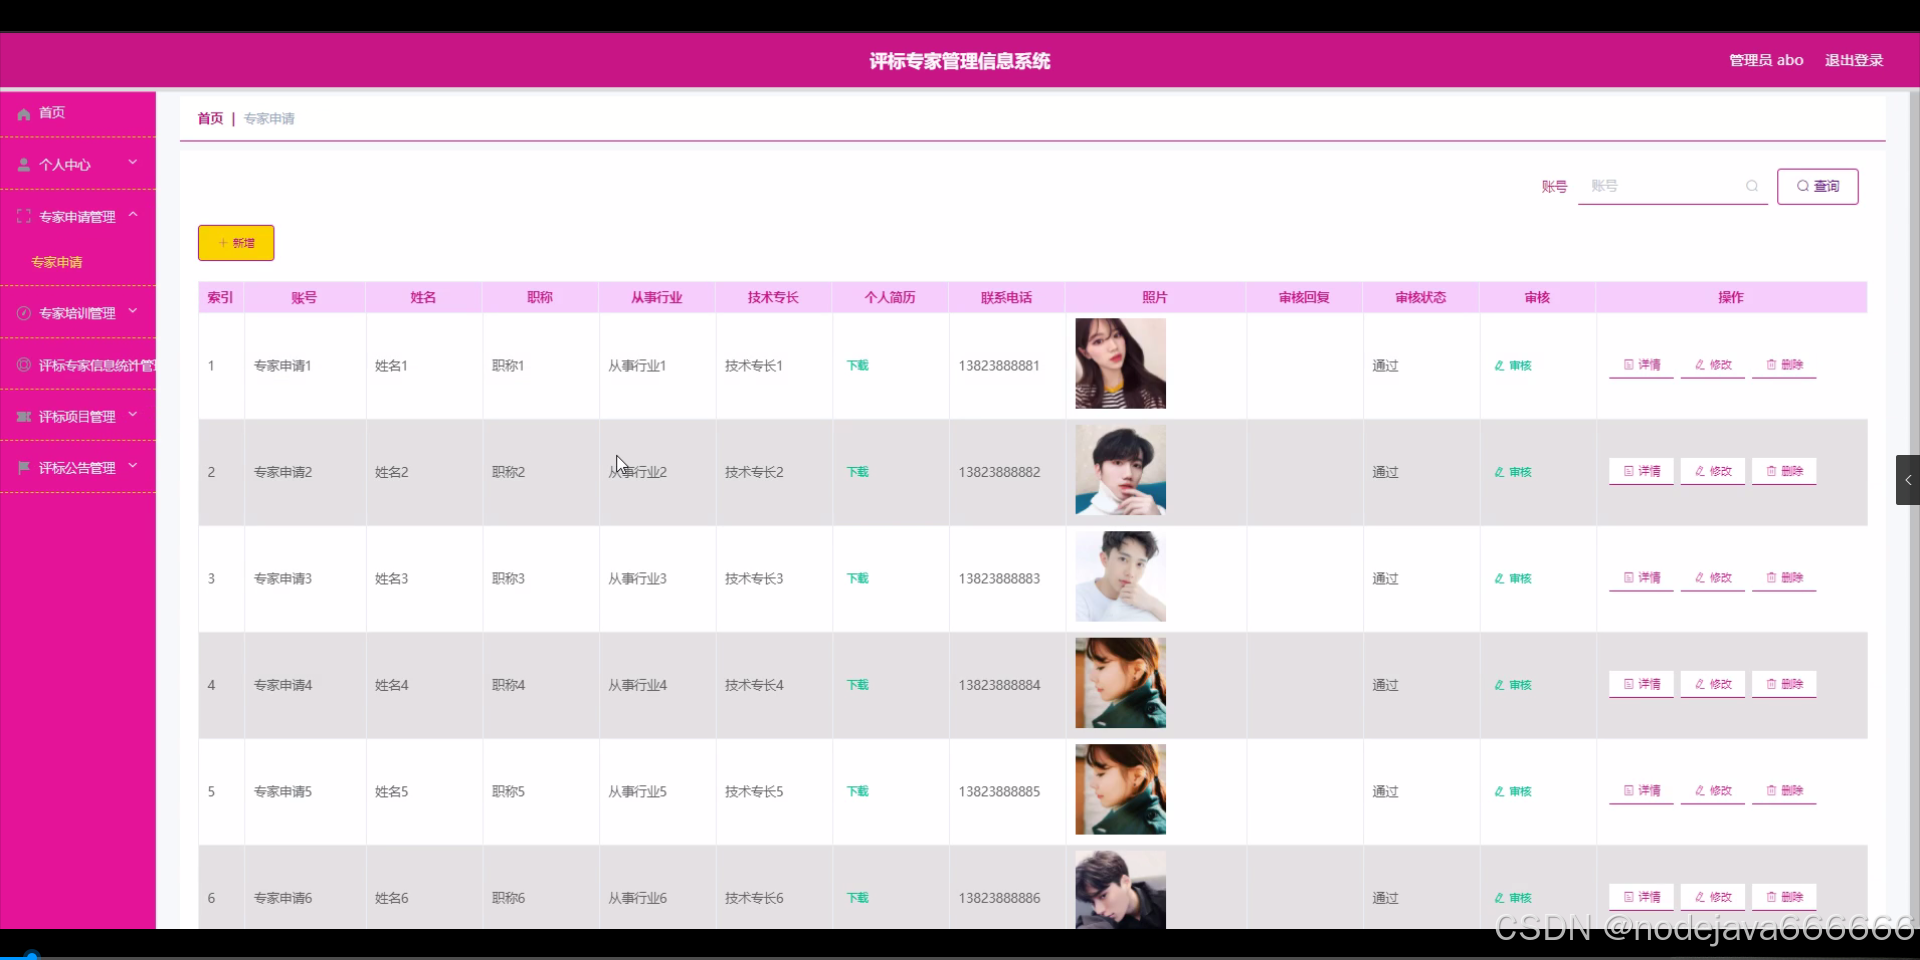
Task: Click the search magnifier icon in 账号 field
Action: 1752,186
